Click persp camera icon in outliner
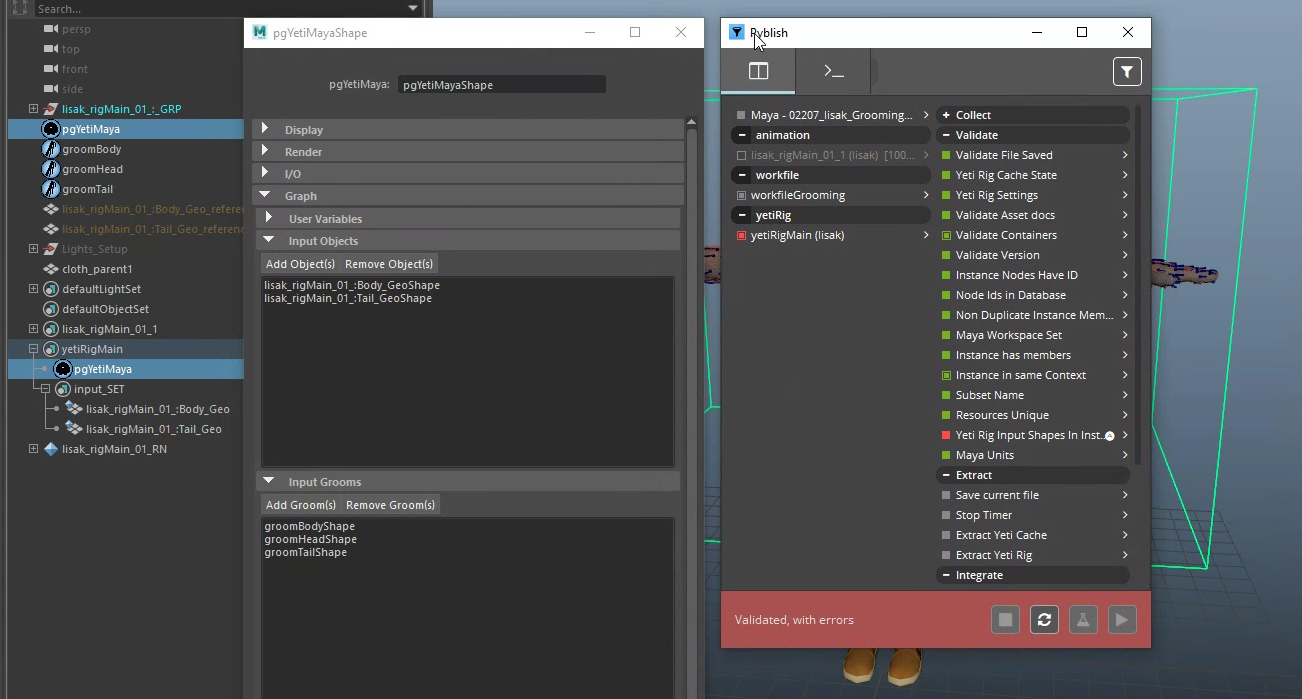 point(51,29)
